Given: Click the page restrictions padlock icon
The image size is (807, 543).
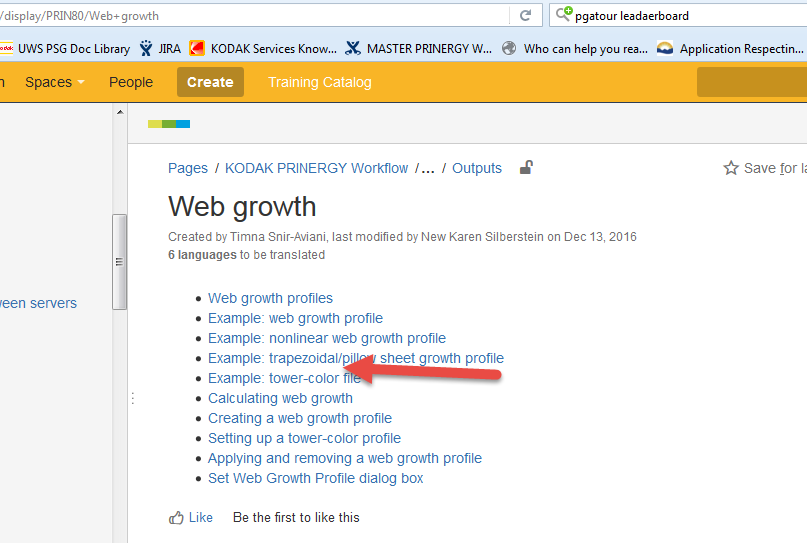Looking at the screenshot, I should tap(526, 167).
